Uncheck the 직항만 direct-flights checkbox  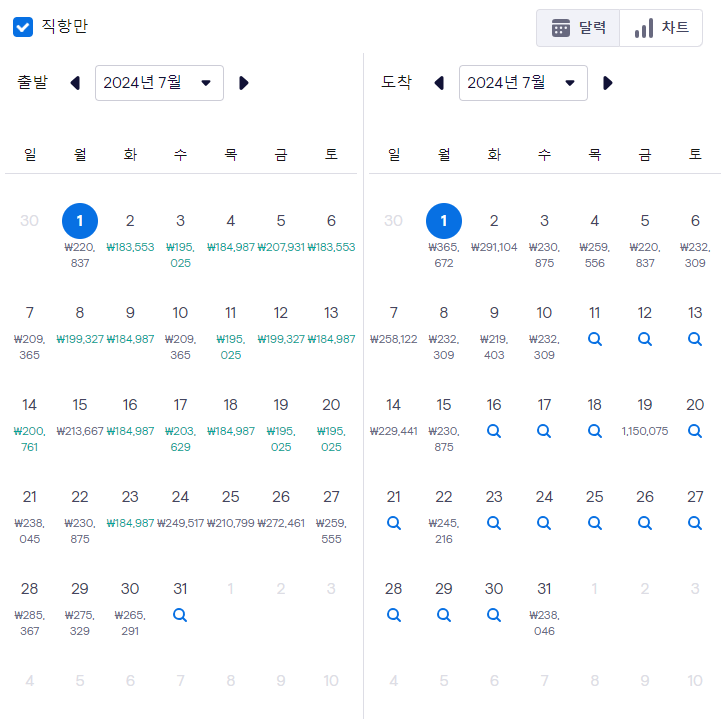[x=23, y=27]
